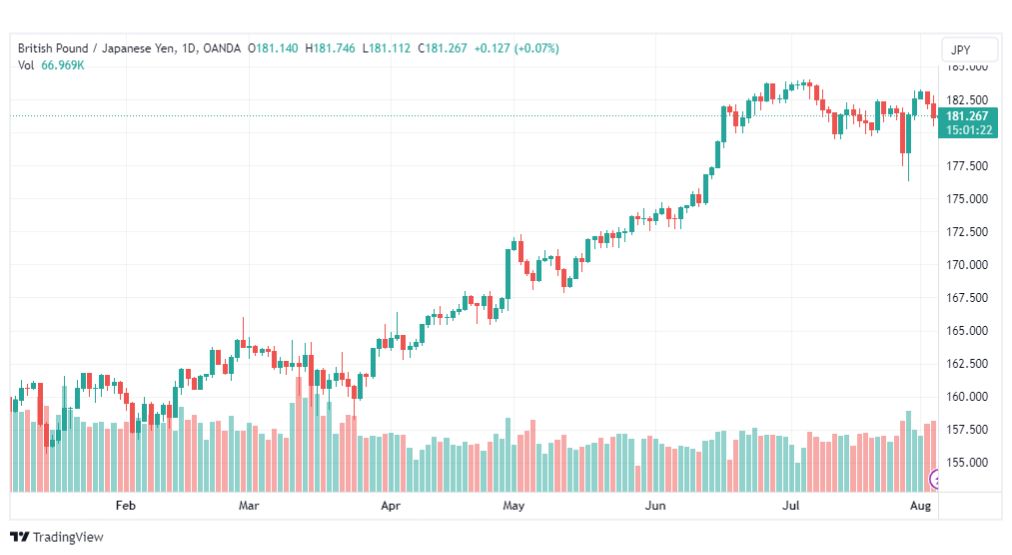Click the 15:01:22 countdown timer
The image size is (1012, 555).
pyautogui.click(x=968, y=130)
